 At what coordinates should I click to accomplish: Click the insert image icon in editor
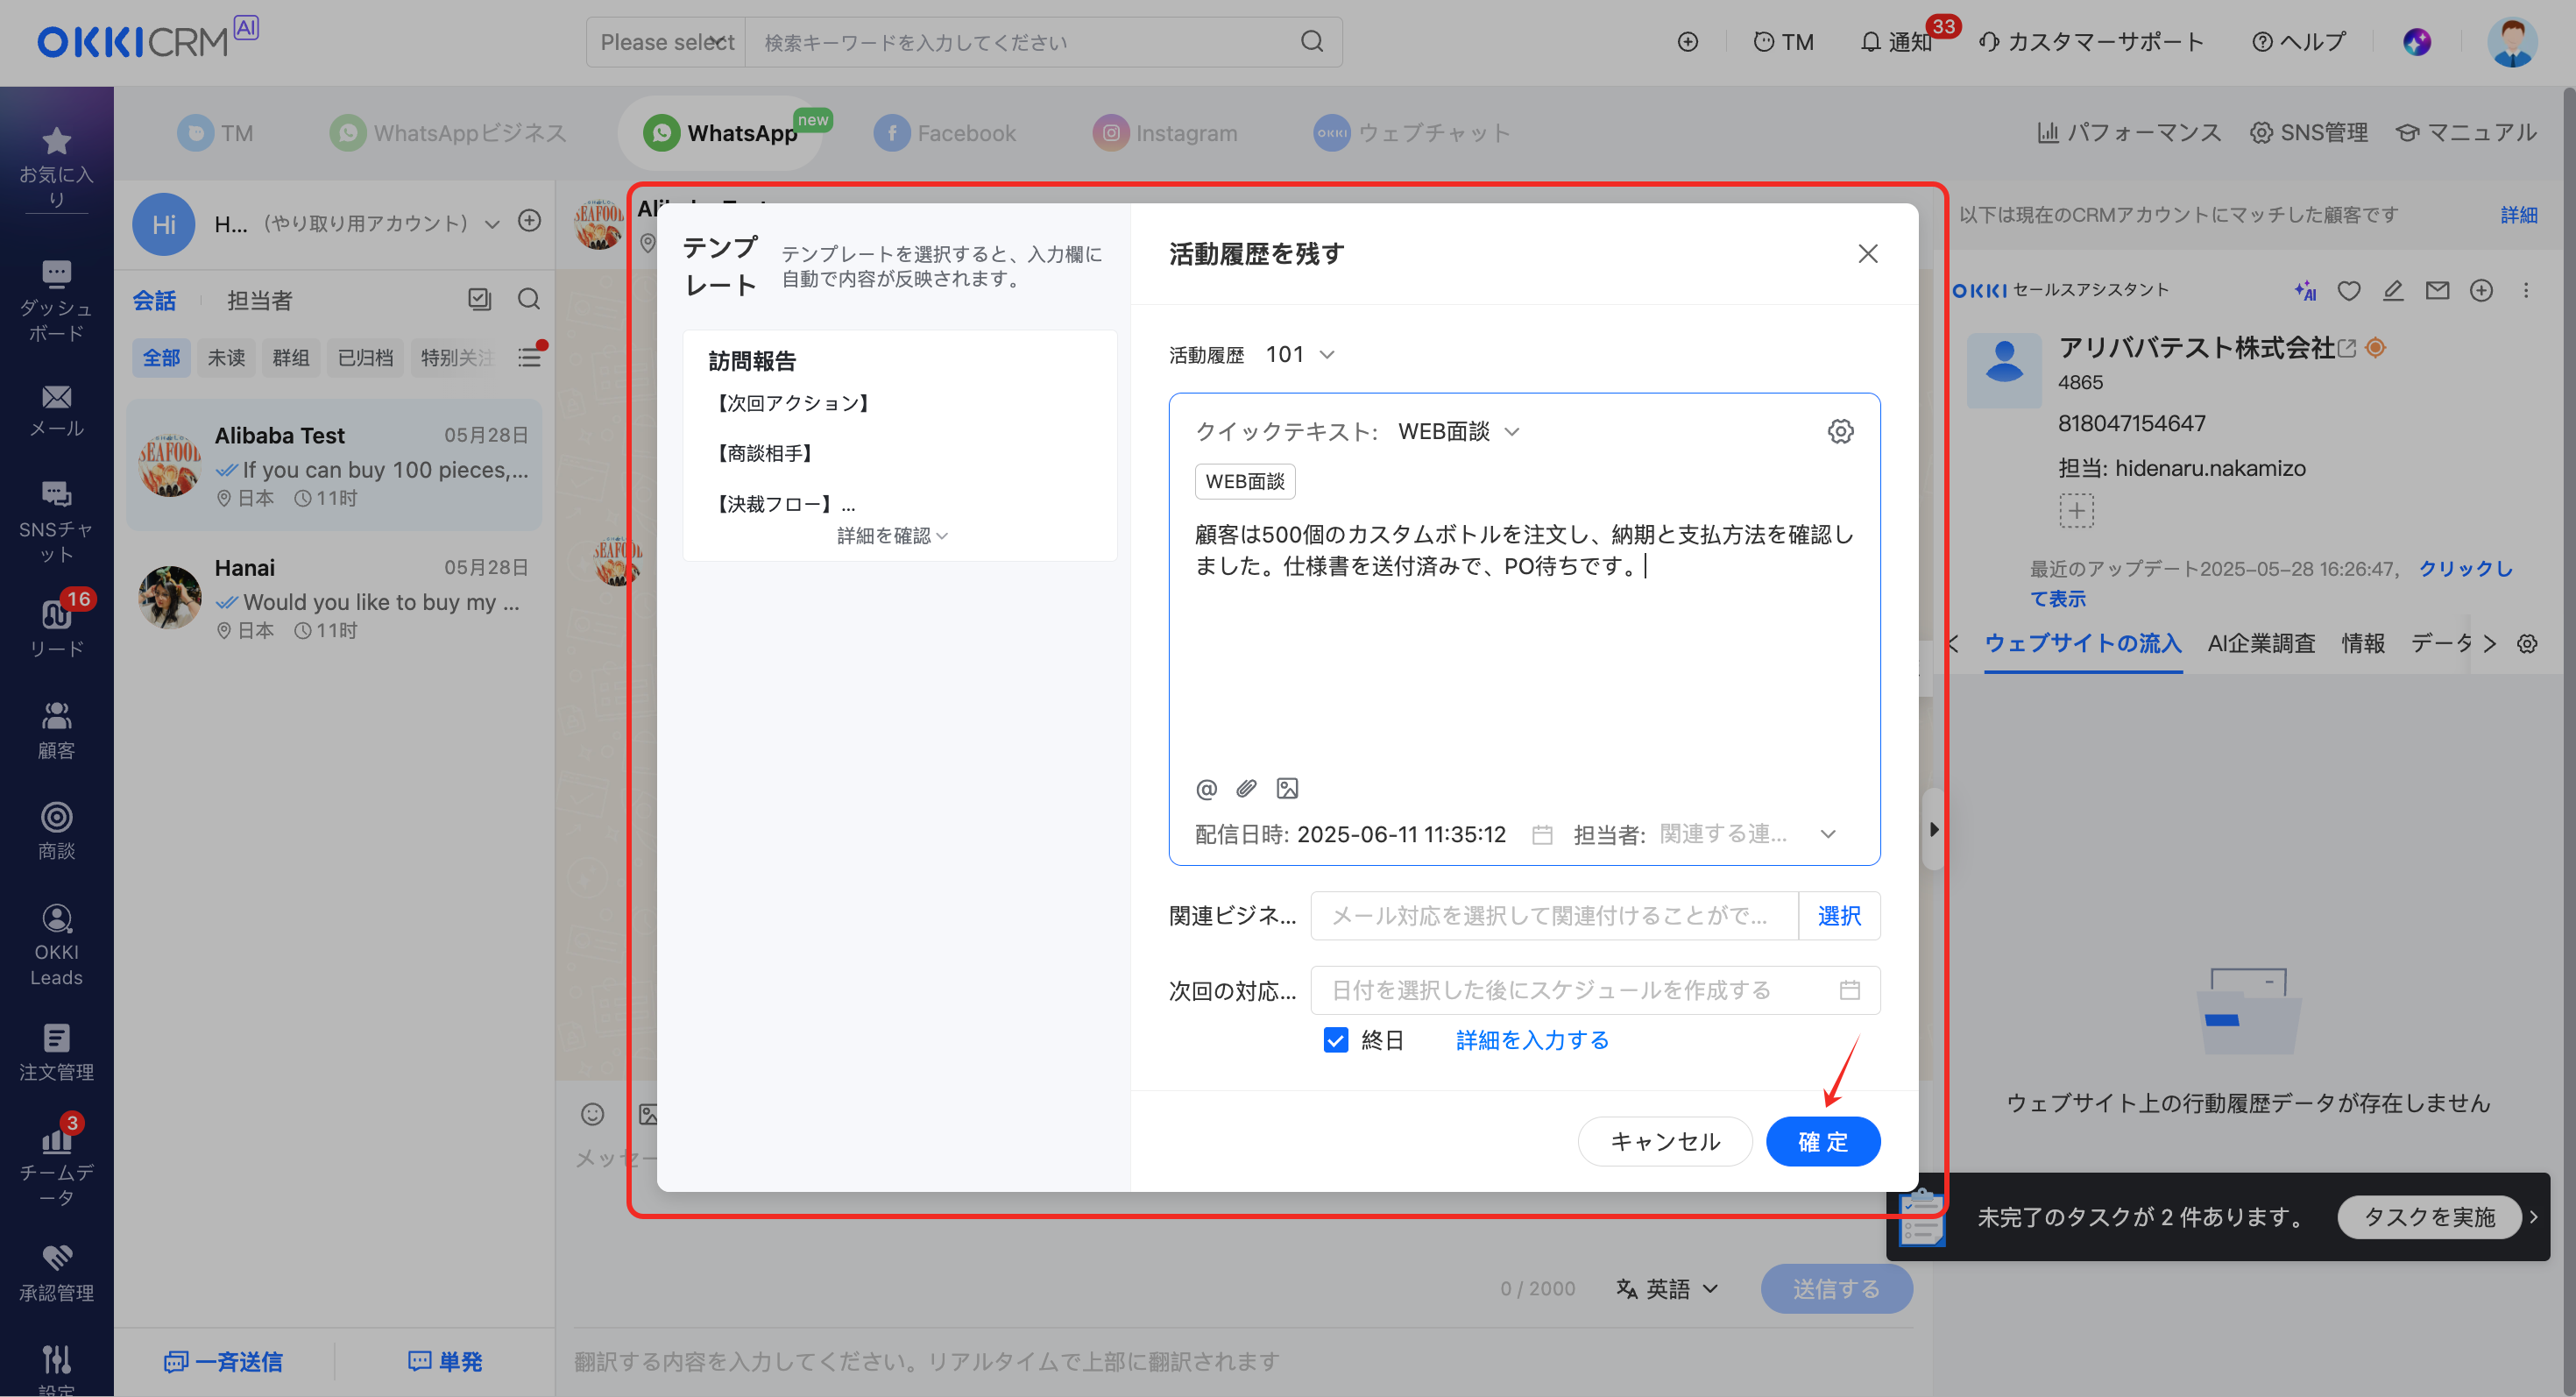(1287, 789)
